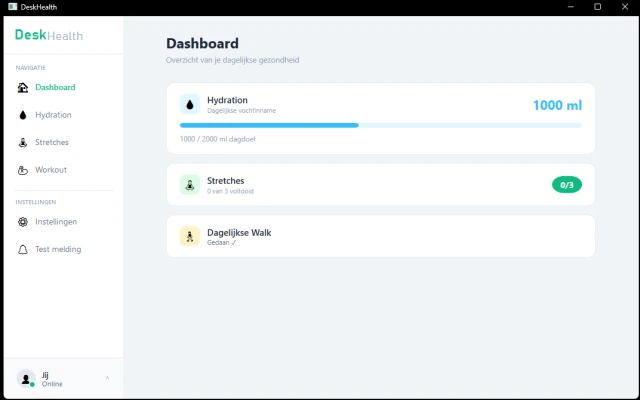Viewport: 640px width, 400px height.
Task: Go to the Hydration page label
Action: [53, 115]
